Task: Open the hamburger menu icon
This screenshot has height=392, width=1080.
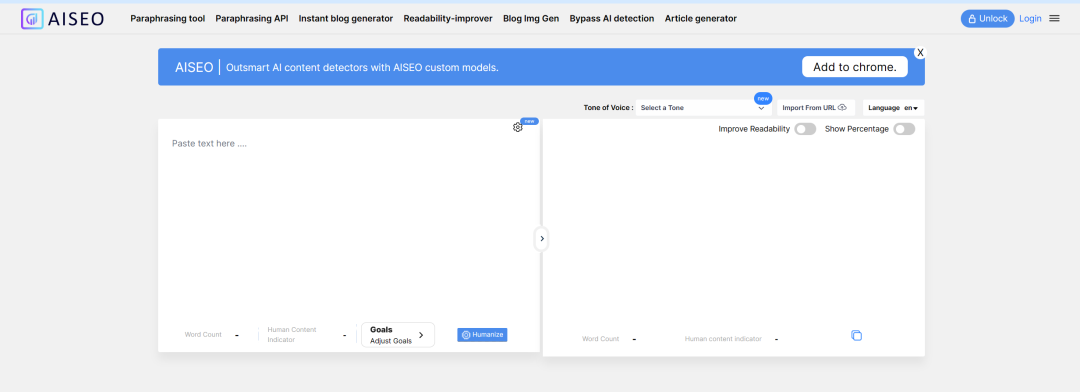Action: pos(1054,19)
